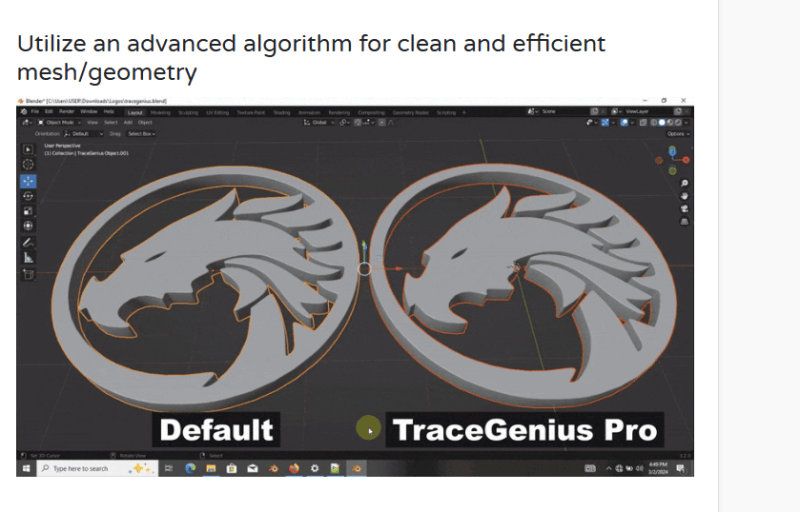The width and height of the screenshot is (800, 512).
Task: Open the Mail app from the taskbar
Action: 253,468
